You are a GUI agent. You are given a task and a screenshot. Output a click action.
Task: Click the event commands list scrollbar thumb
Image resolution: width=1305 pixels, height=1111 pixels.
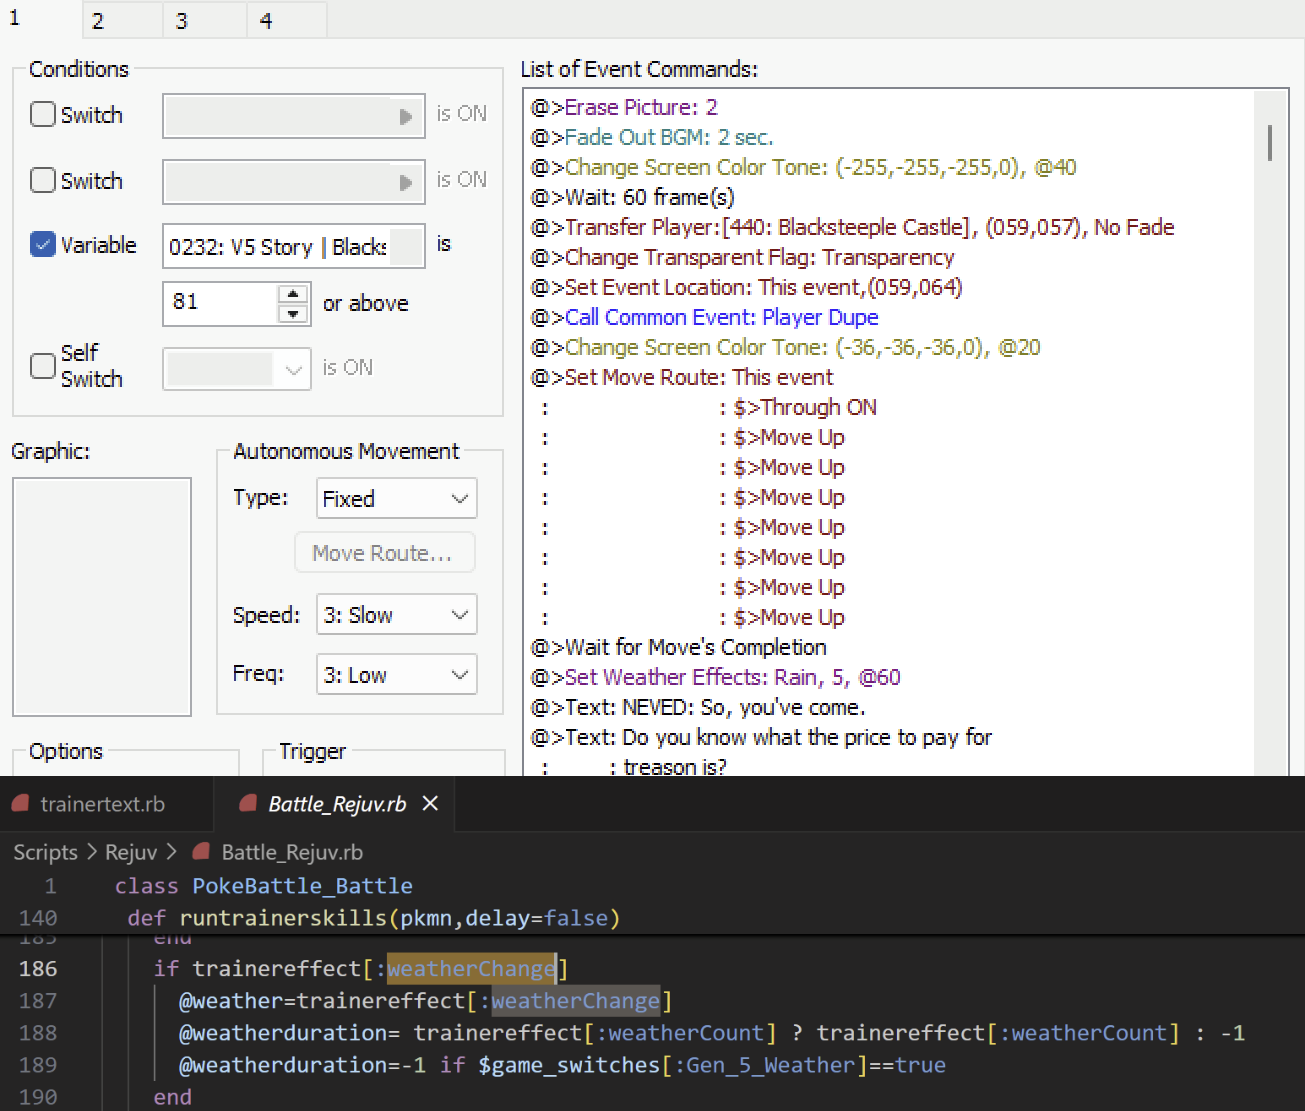coord(1270,143)
